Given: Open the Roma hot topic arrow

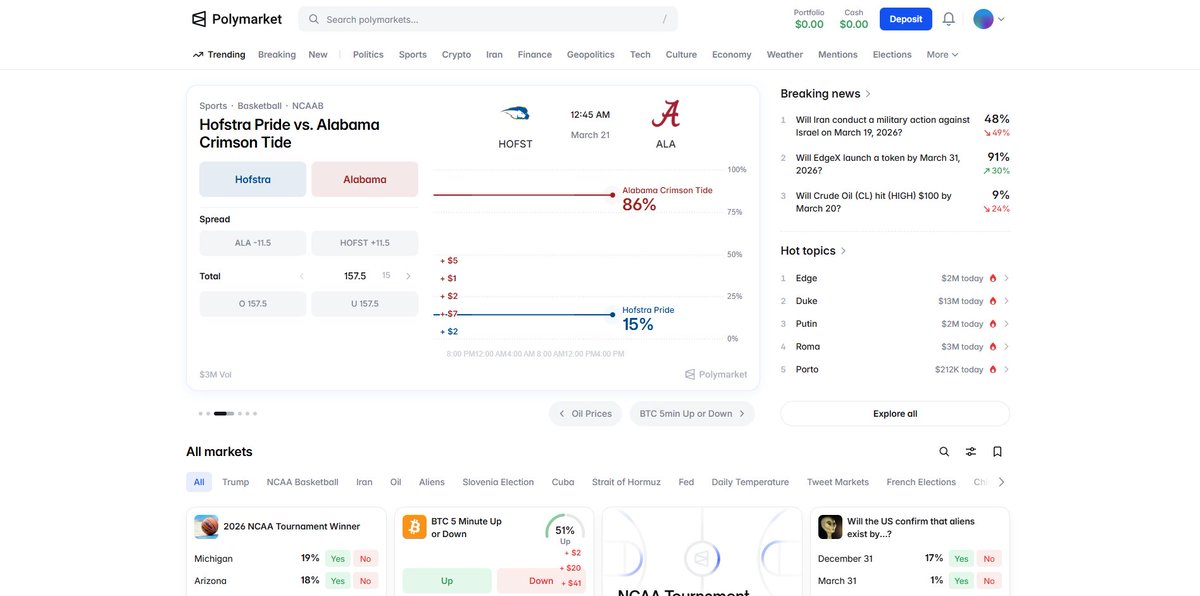Looking at the screenshot, I should pos(1006,347).
